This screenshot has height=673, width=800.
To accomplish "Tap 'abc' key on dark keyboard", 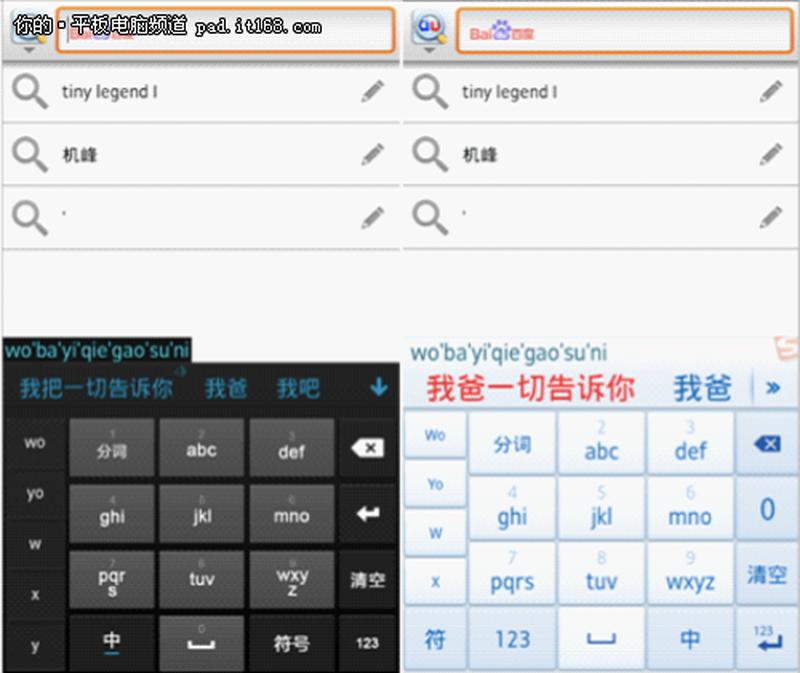I will pyautogui.click(x=201, y=448).
